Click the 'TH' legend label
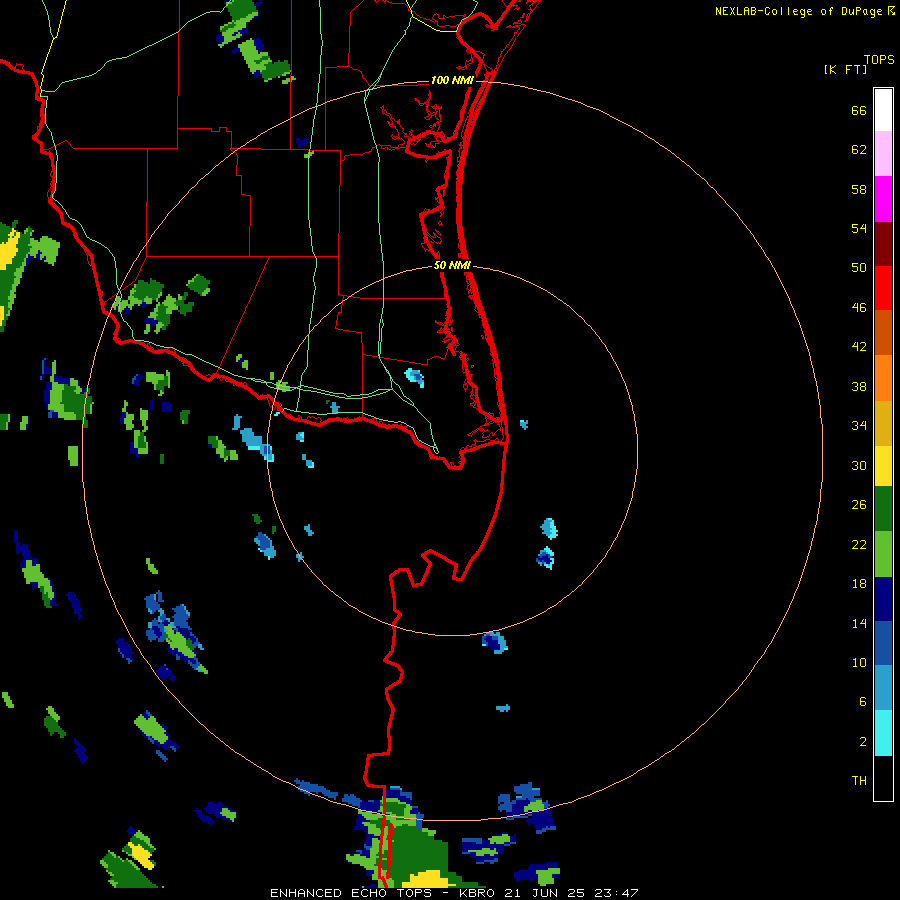The image size is (900, 900). click(859, 781)
